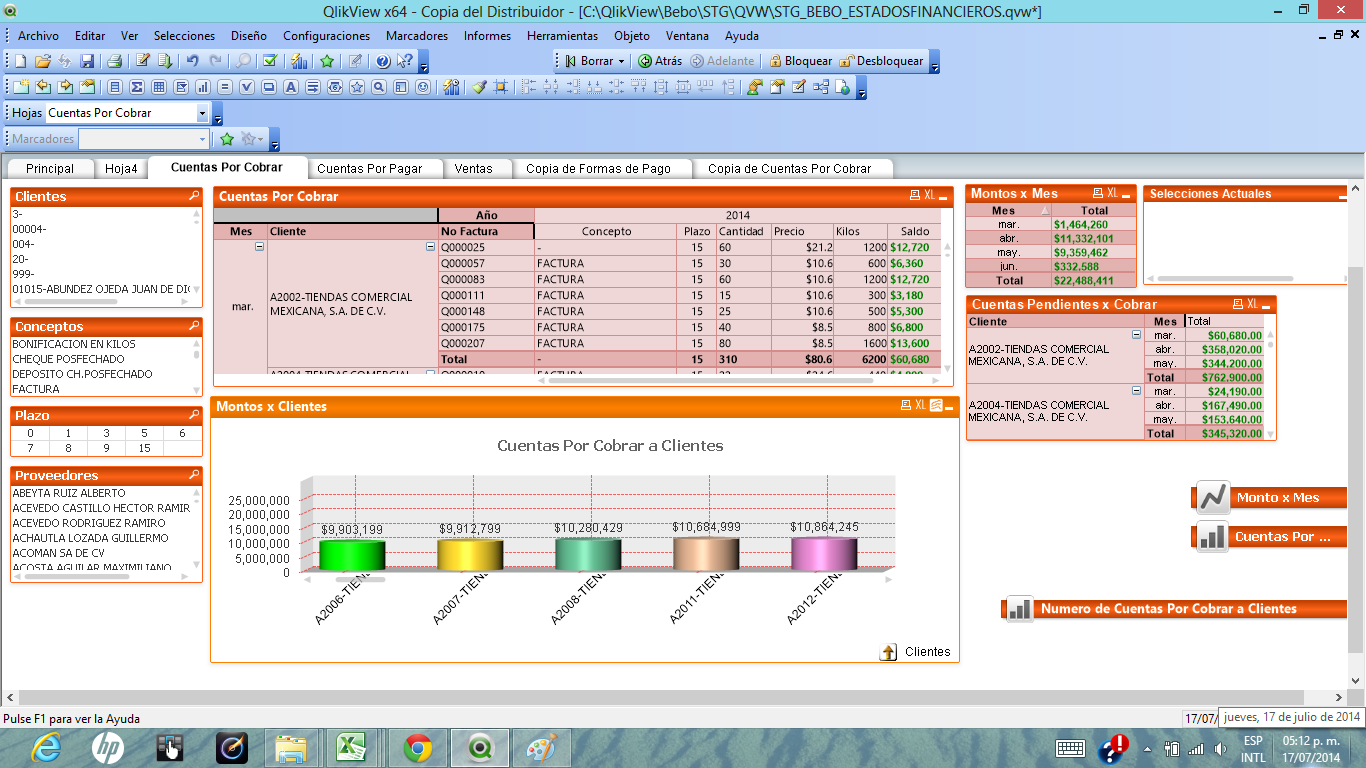This screenshot has width=1366, height=768.
Task: Click the Print icon in the toolbar
Action: pyautogui.click(x=115, y=61)
